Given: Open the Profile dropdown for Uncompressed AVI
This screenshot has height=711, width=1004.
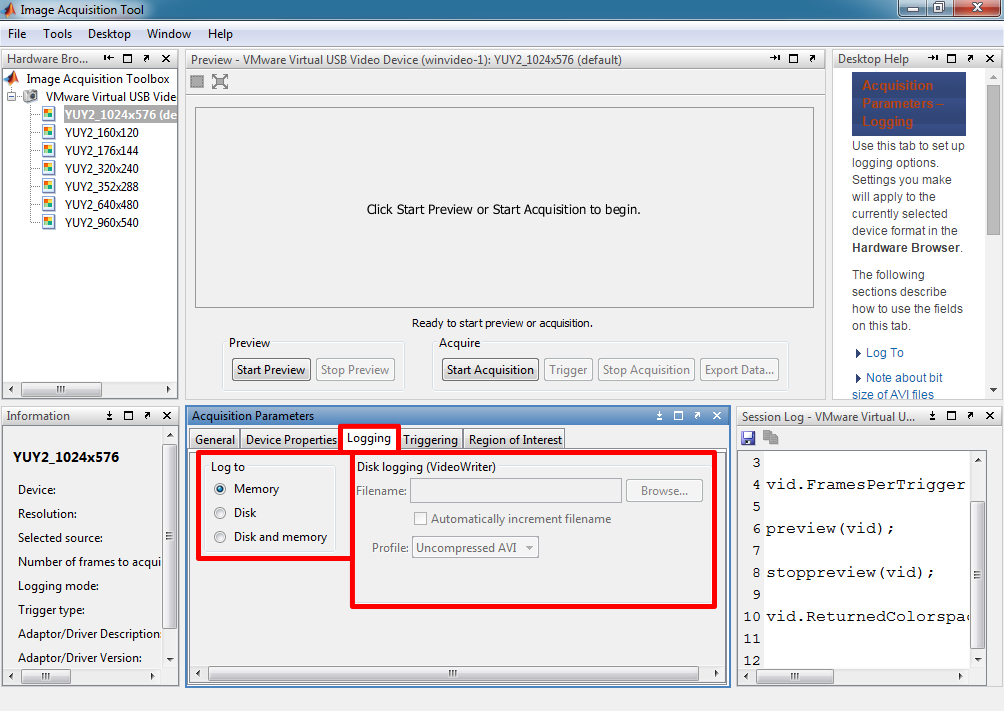Looking at the screenshot, I should (x=530, y=548).
